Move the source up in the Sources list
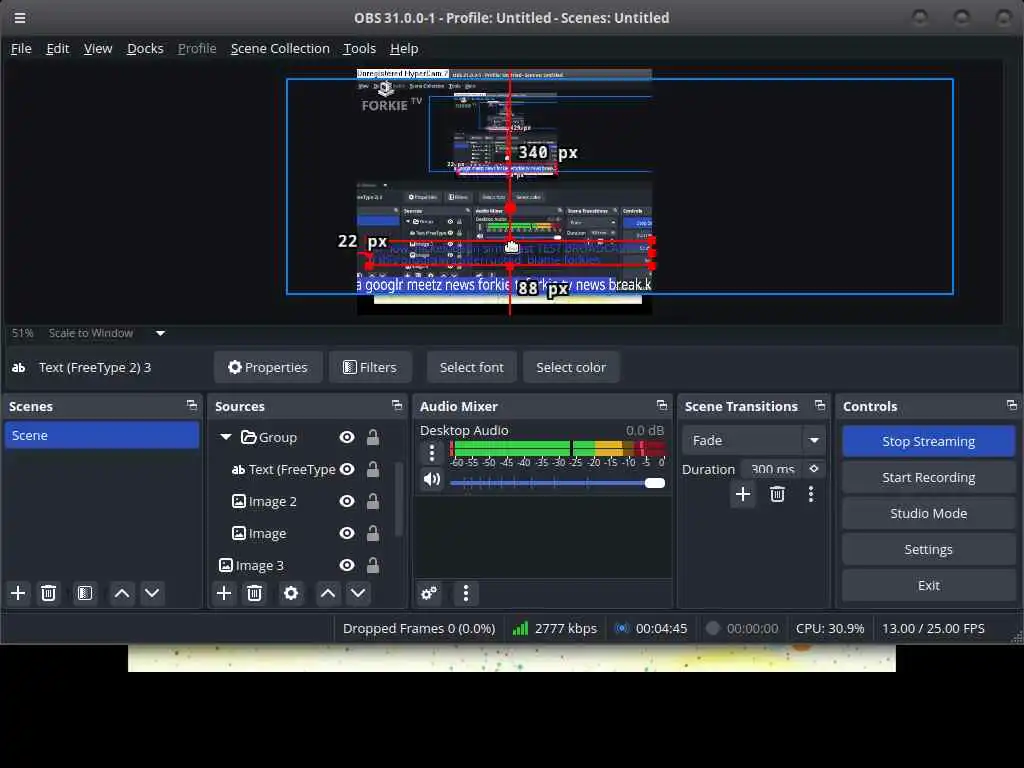This screenshot has height=768, width=1024. [x=328, y=593]
